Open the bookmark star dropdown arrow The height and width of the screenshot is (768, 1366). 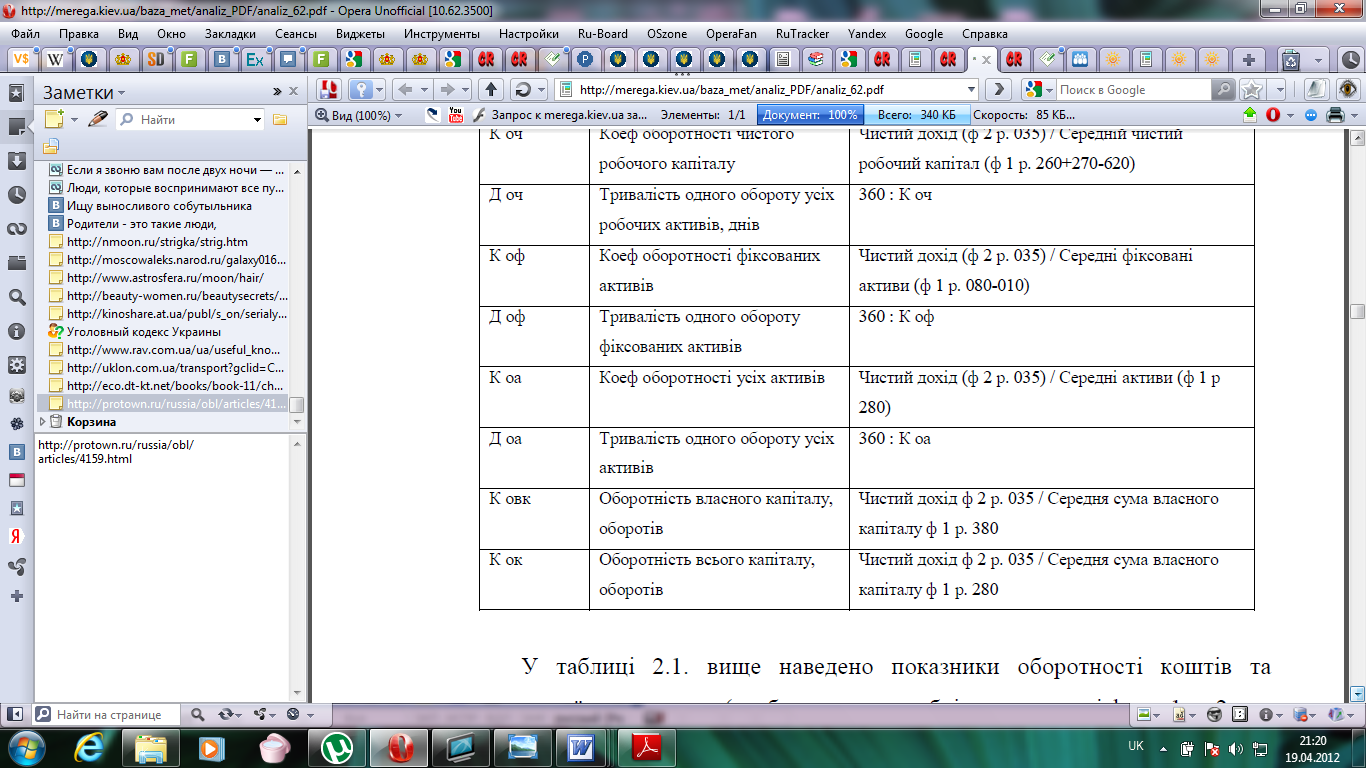1278,89
